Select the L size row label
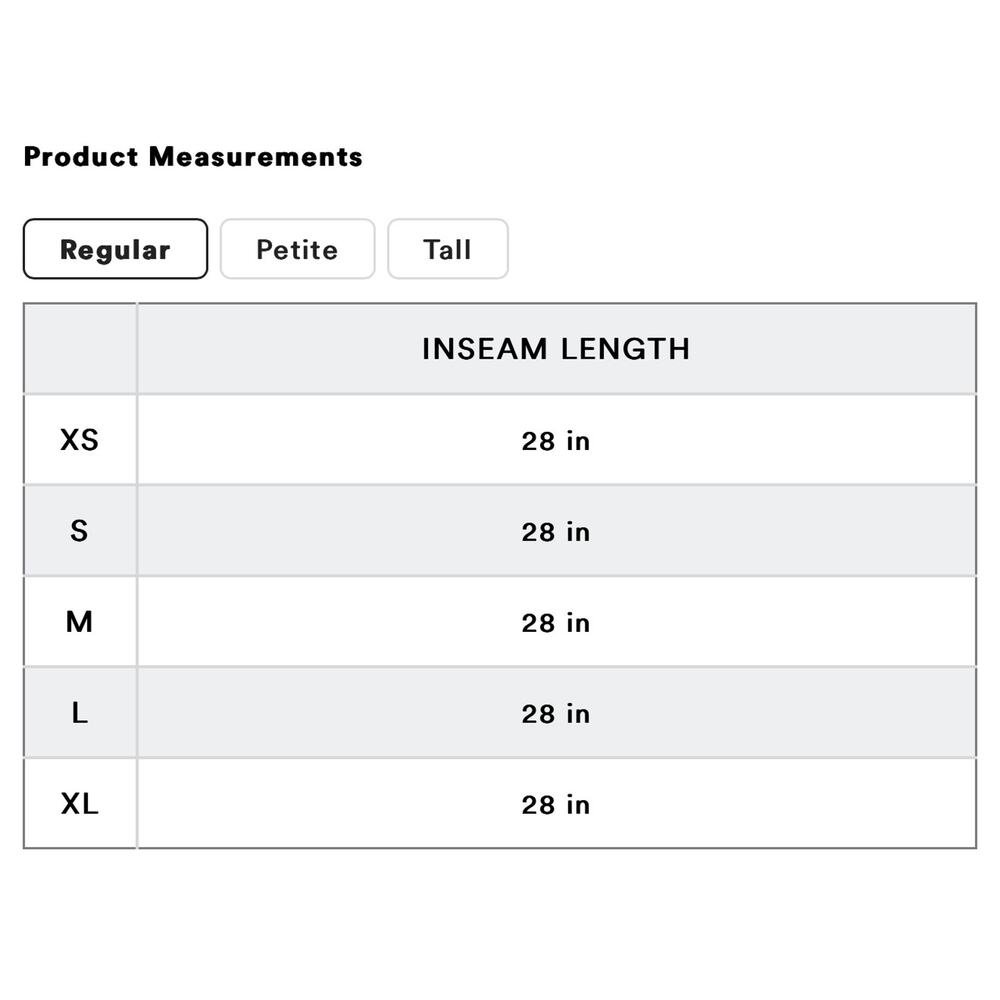 point(80,713)
